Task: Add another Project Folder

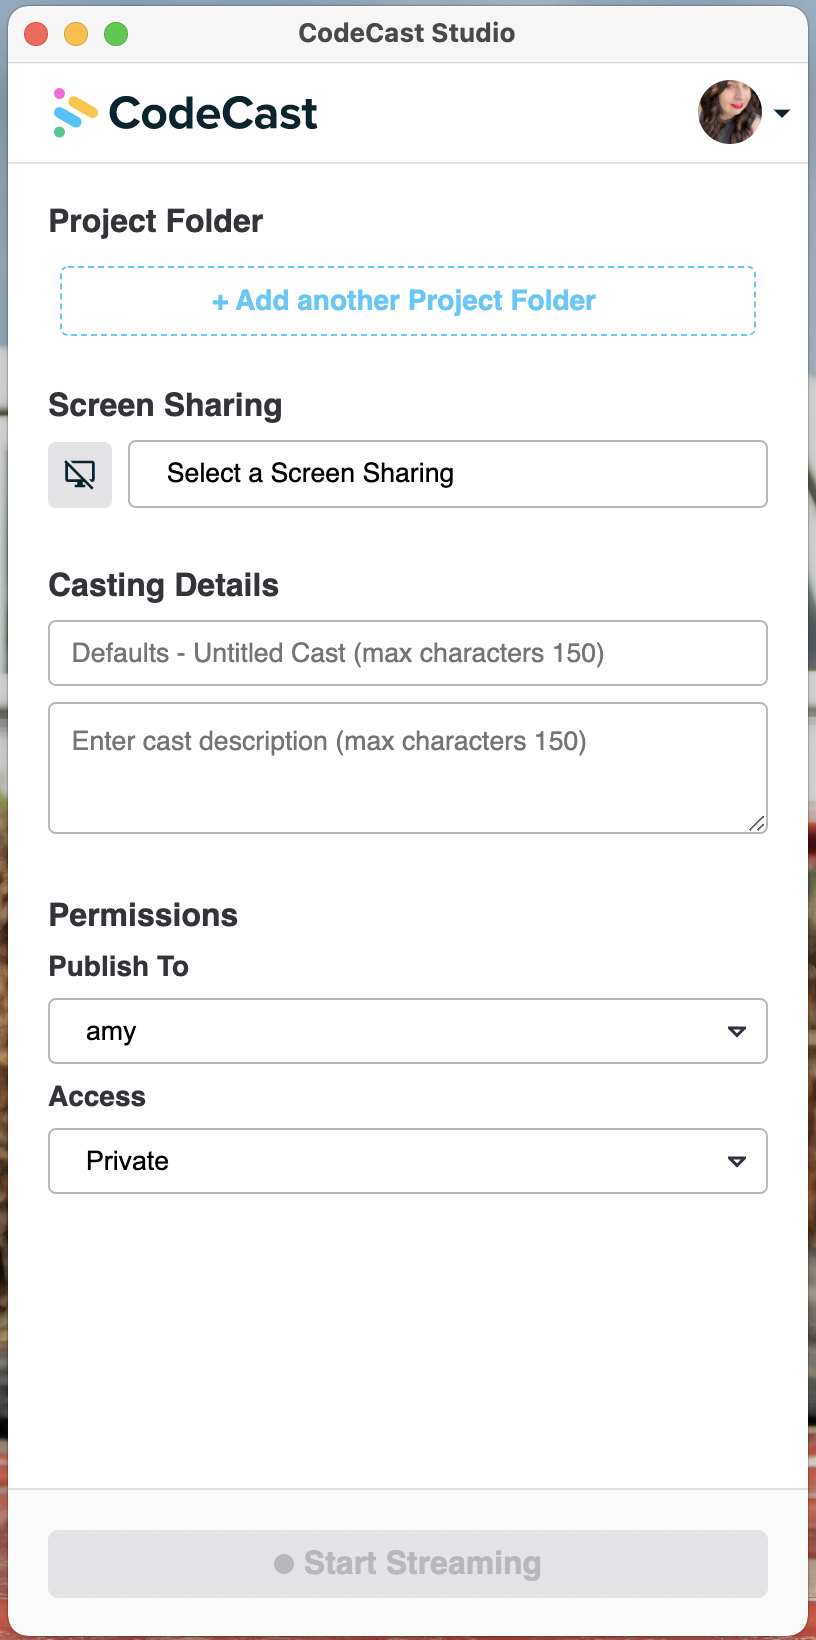Action: [x=408, y=301]
